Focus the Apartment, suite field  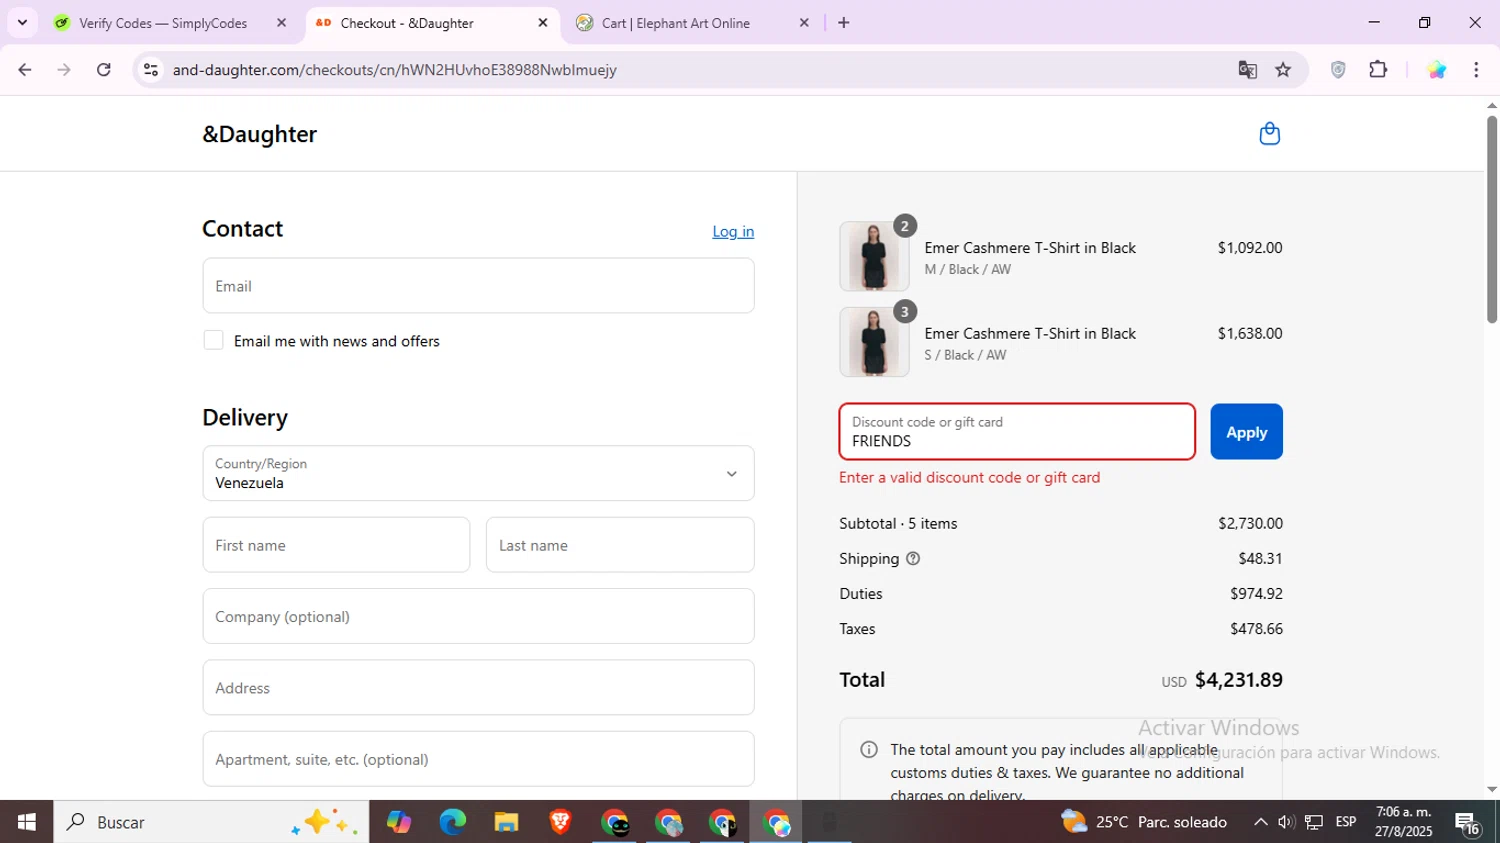[x=478, y=759]
